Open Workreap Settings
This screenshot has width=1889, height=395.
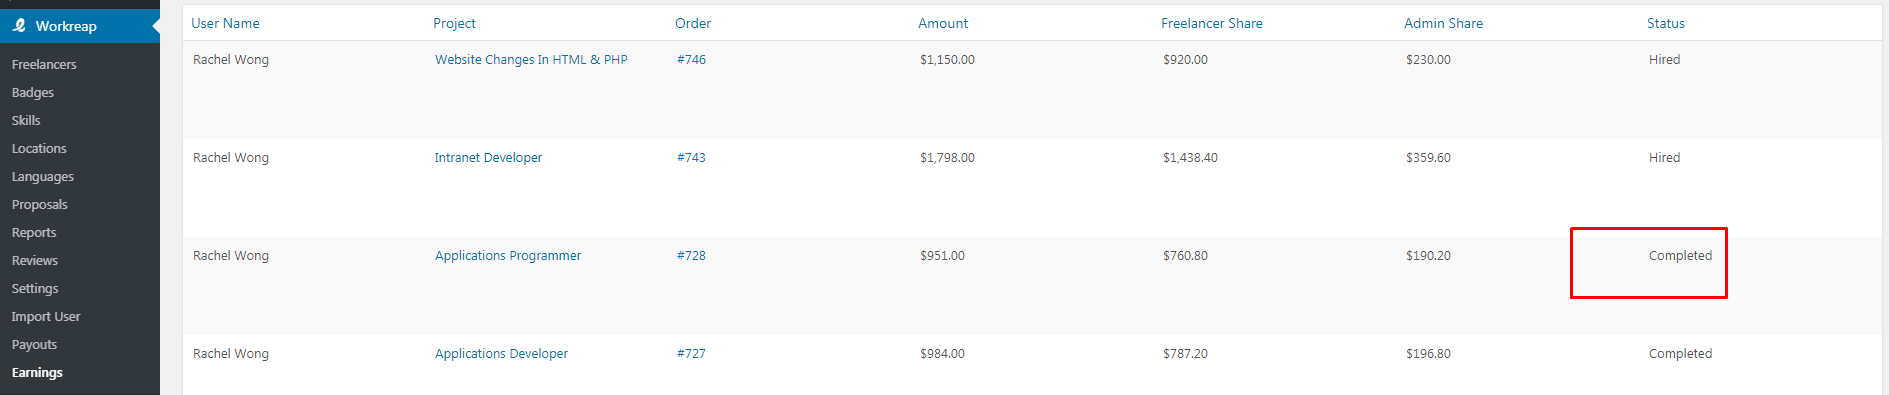coord(35,288)
